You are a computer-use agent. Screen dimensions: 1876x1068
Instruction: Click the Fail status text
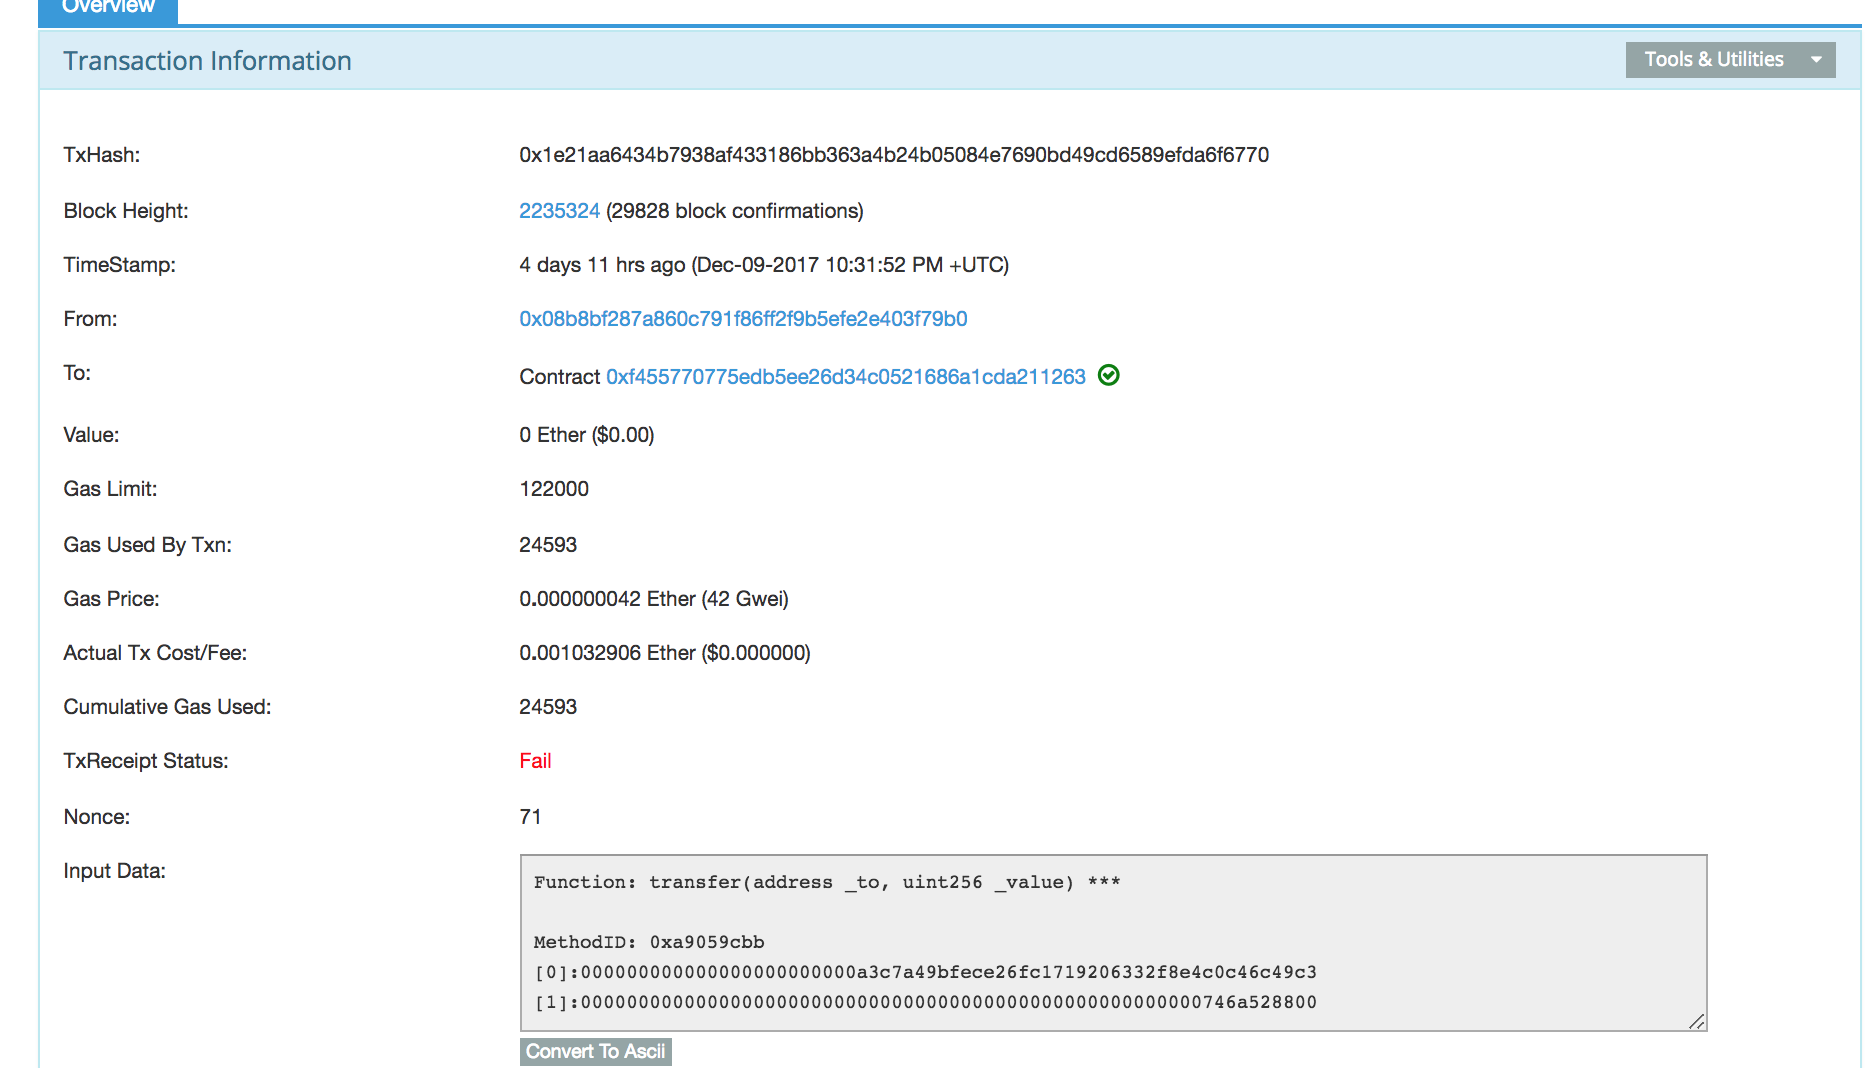(x=535, y=761)
